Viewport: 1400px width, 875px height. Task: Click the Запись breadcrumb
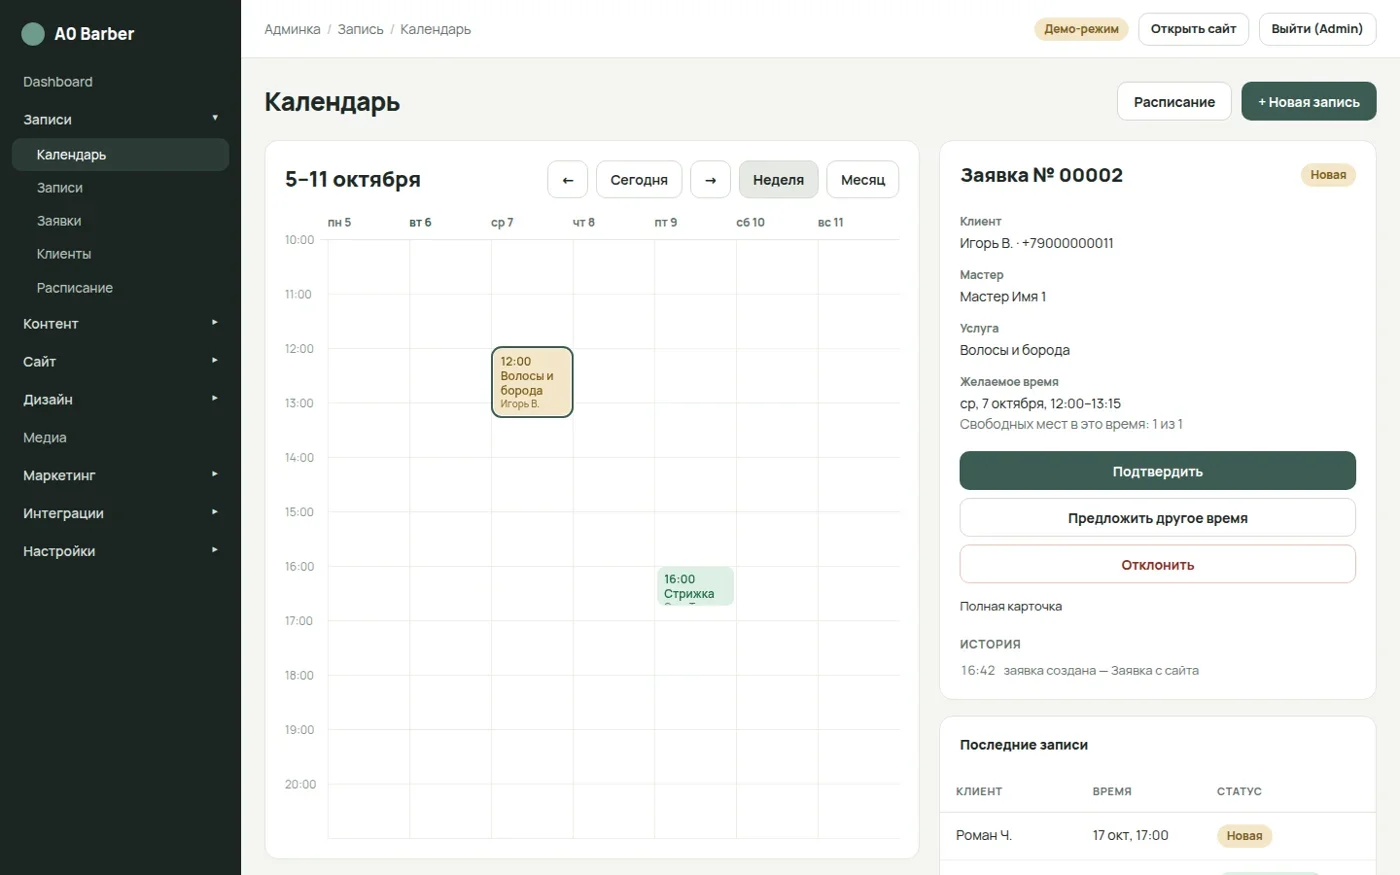pyautogui.click(x=360, y=30)
